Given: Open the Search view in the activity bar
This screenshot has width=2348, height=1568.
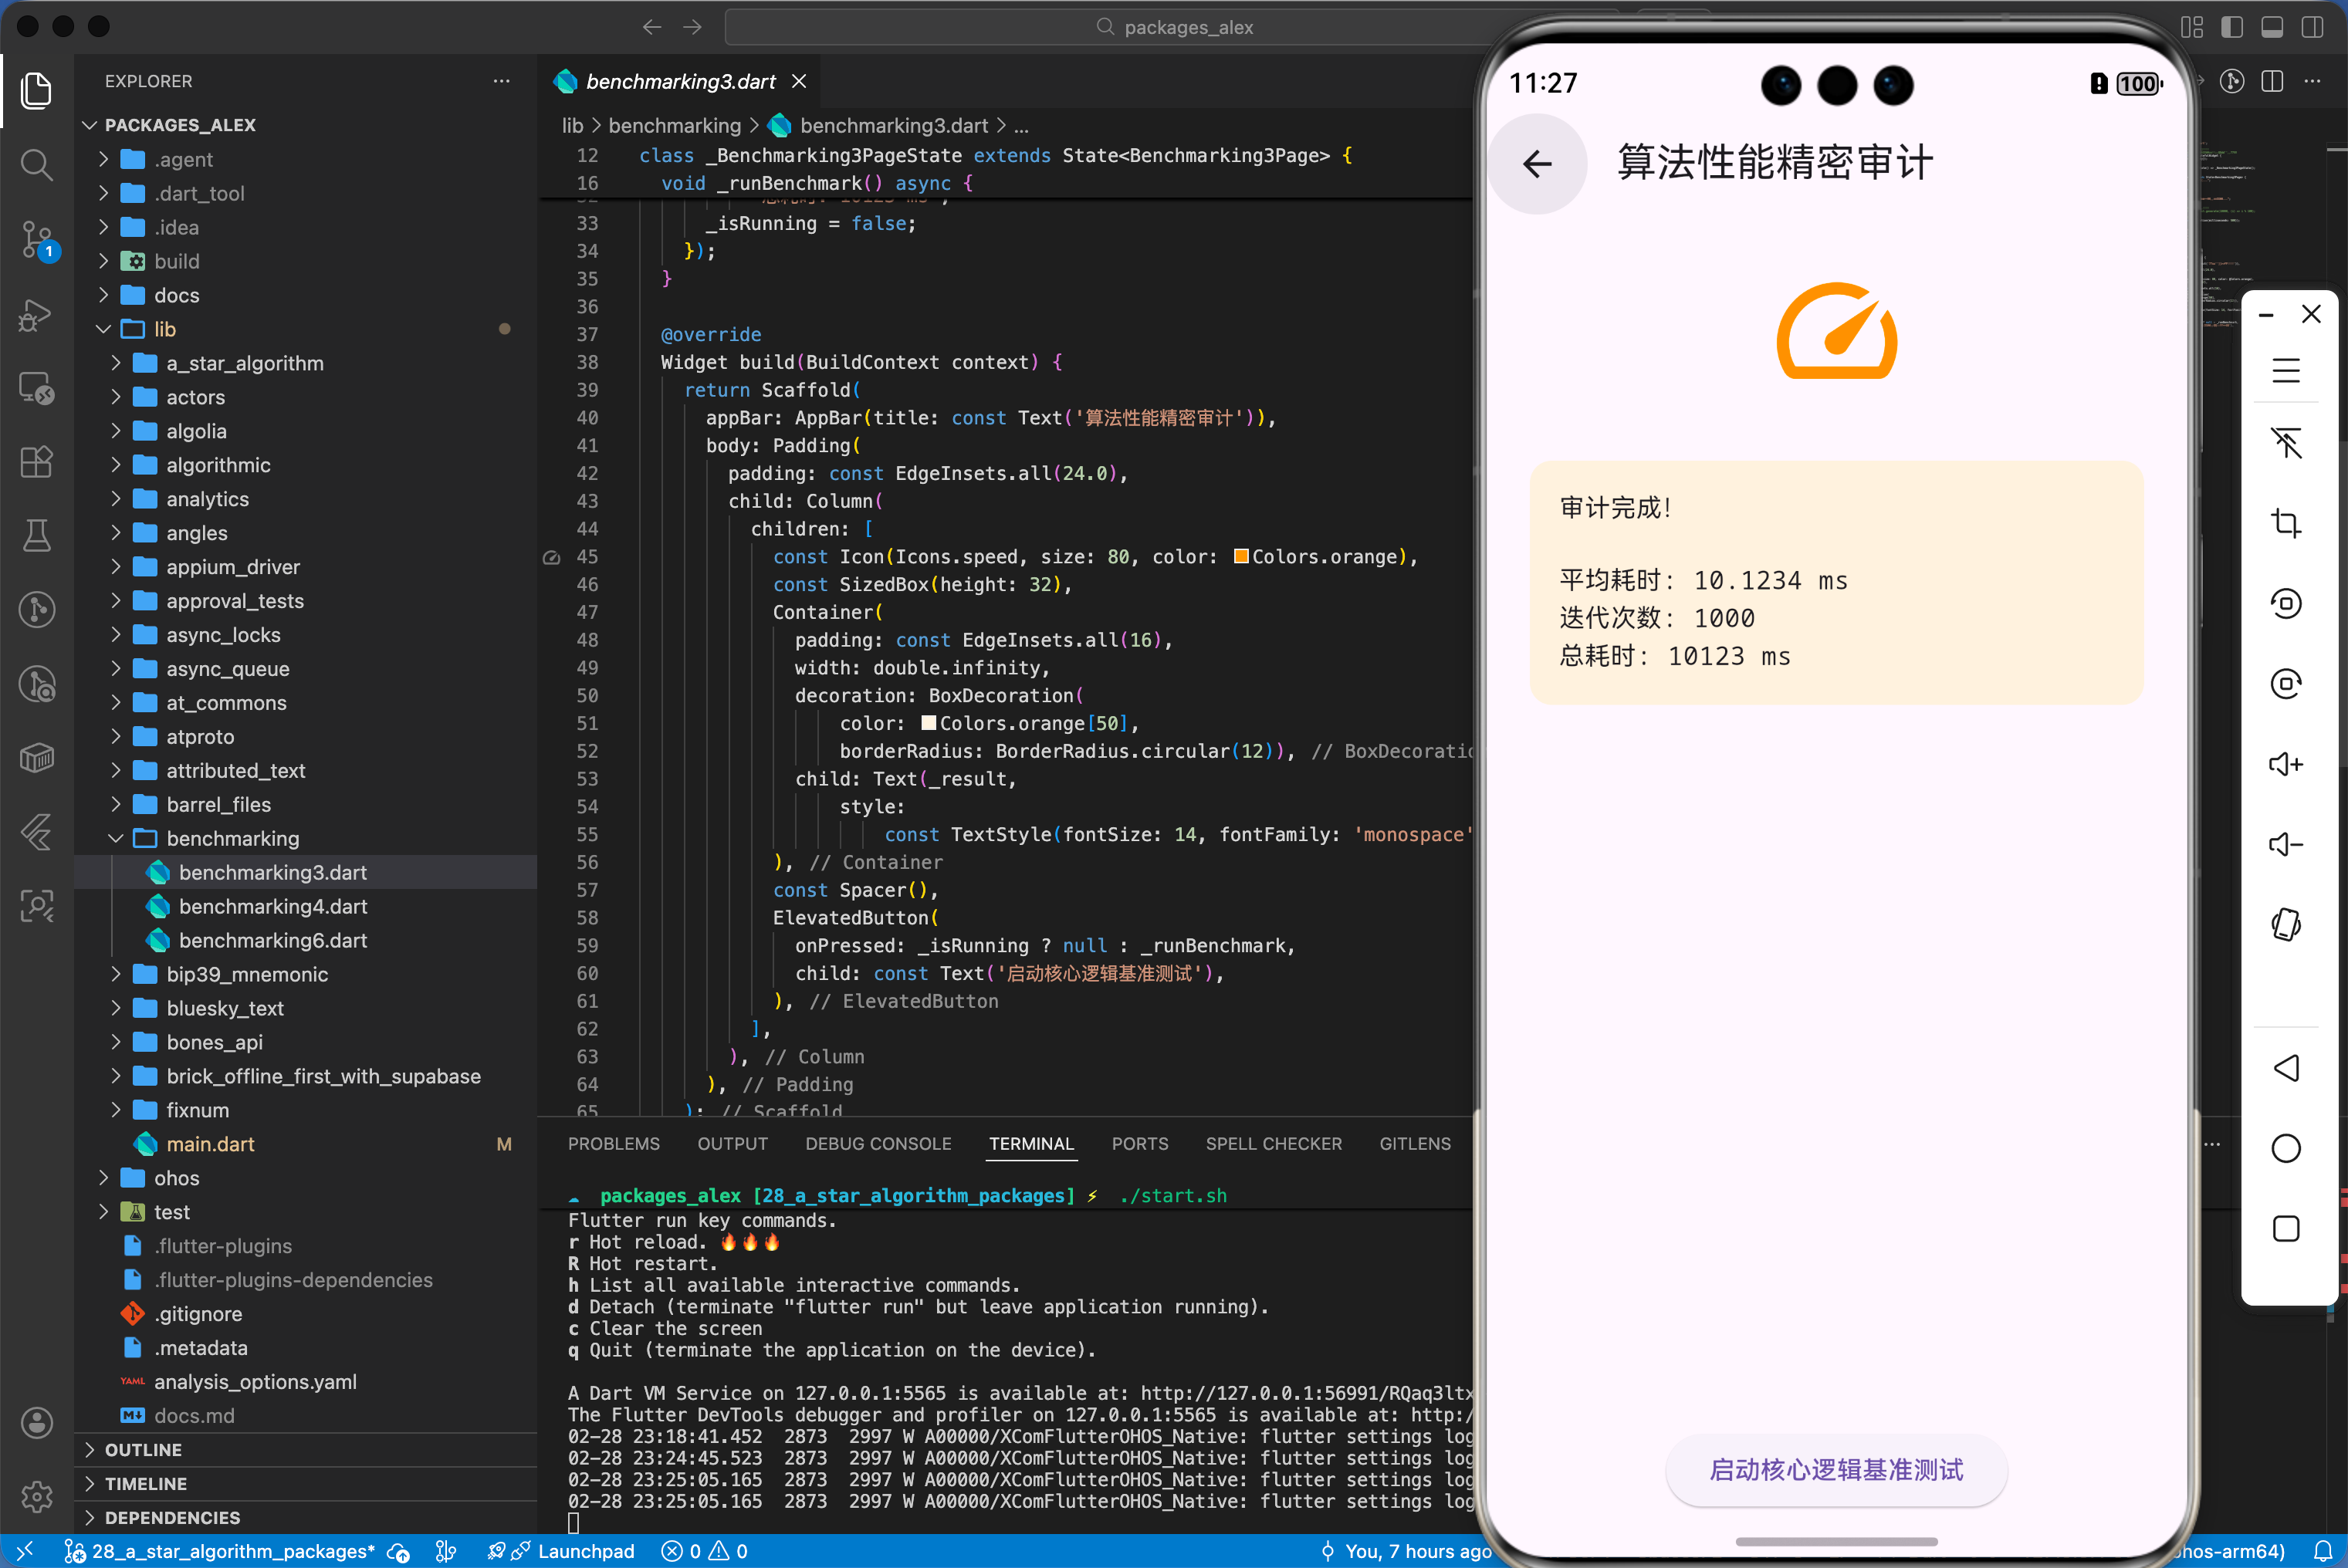Looking at the screenshot, I should [37, 165].
